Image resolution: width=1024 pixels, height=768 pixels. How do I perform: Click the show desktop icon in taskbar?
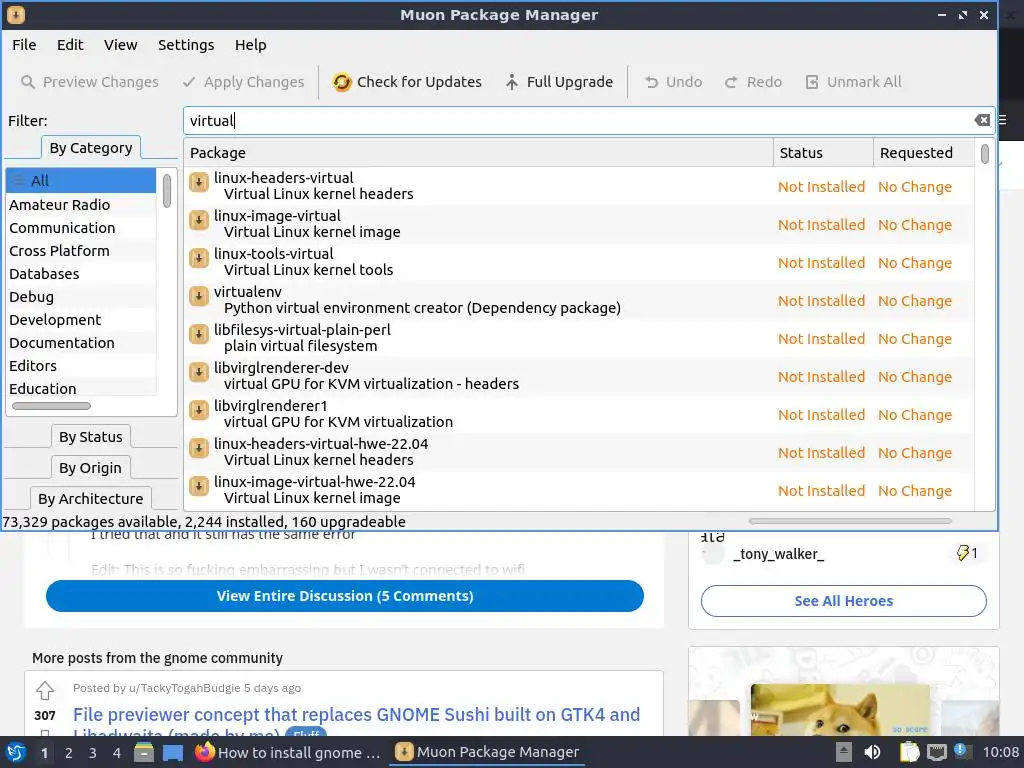click(173, 752)
